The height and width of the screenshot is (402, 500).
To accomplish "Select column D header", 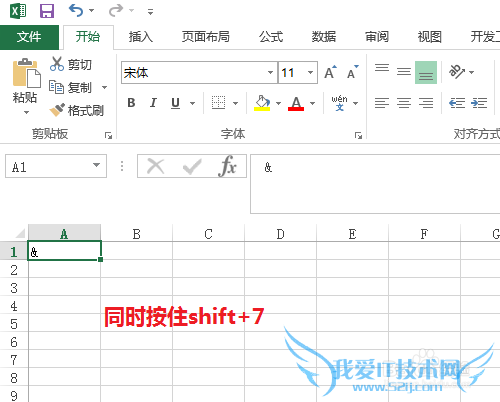I will click(281, 234).
